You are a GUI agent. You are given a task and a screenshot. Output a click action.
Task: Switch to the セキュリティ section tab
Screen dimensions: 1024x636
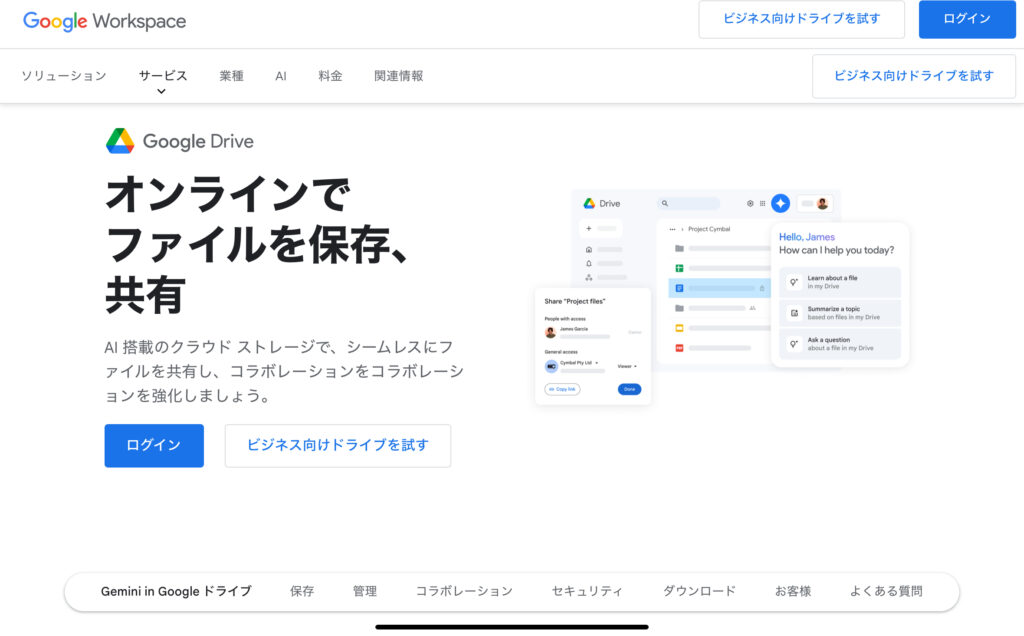[587, 591]
